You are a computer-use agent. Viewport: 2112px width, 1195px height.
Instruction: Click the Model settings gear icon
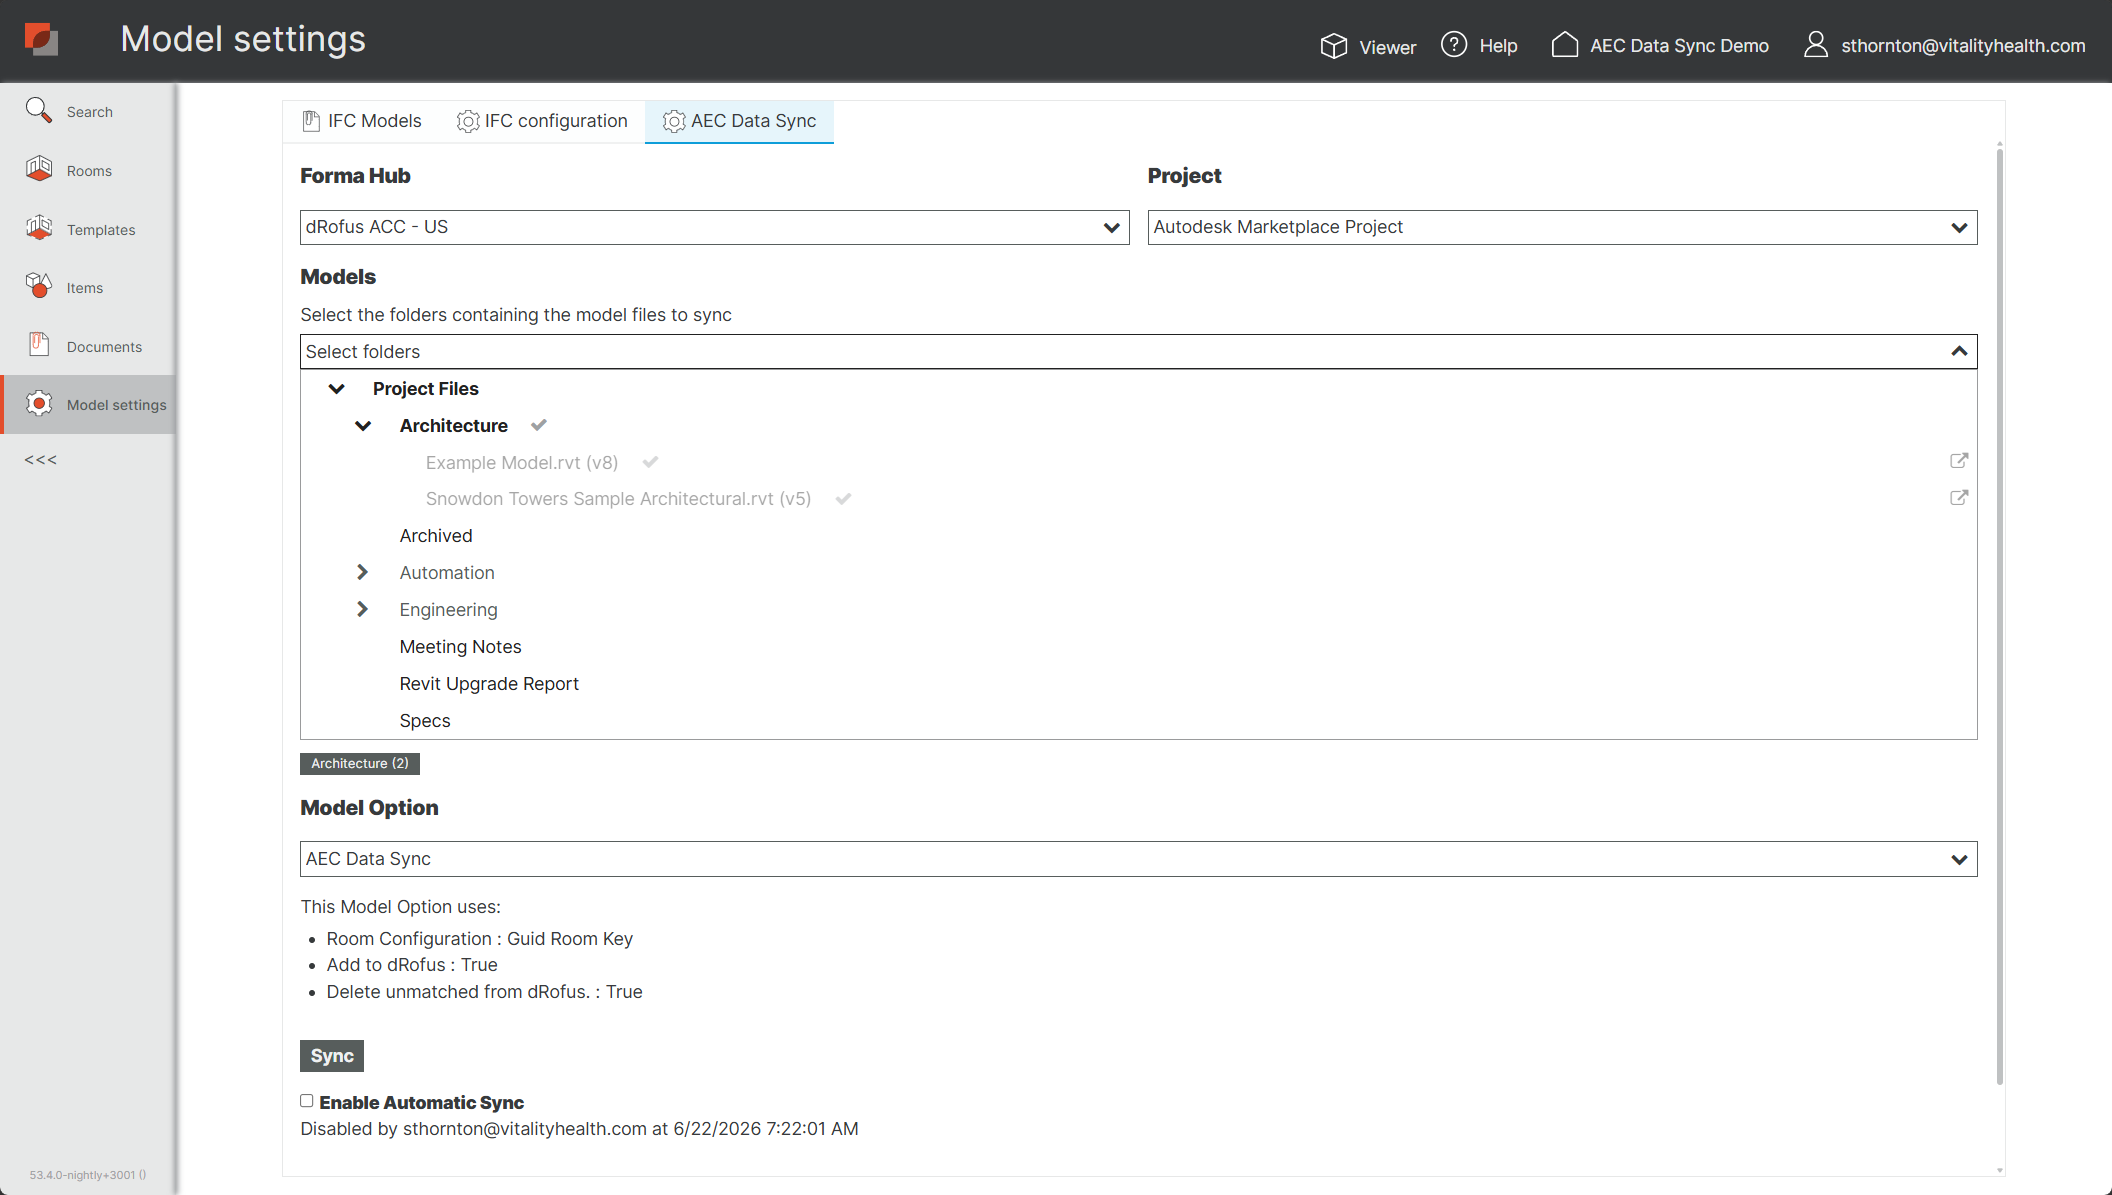(x=39, y=403)
